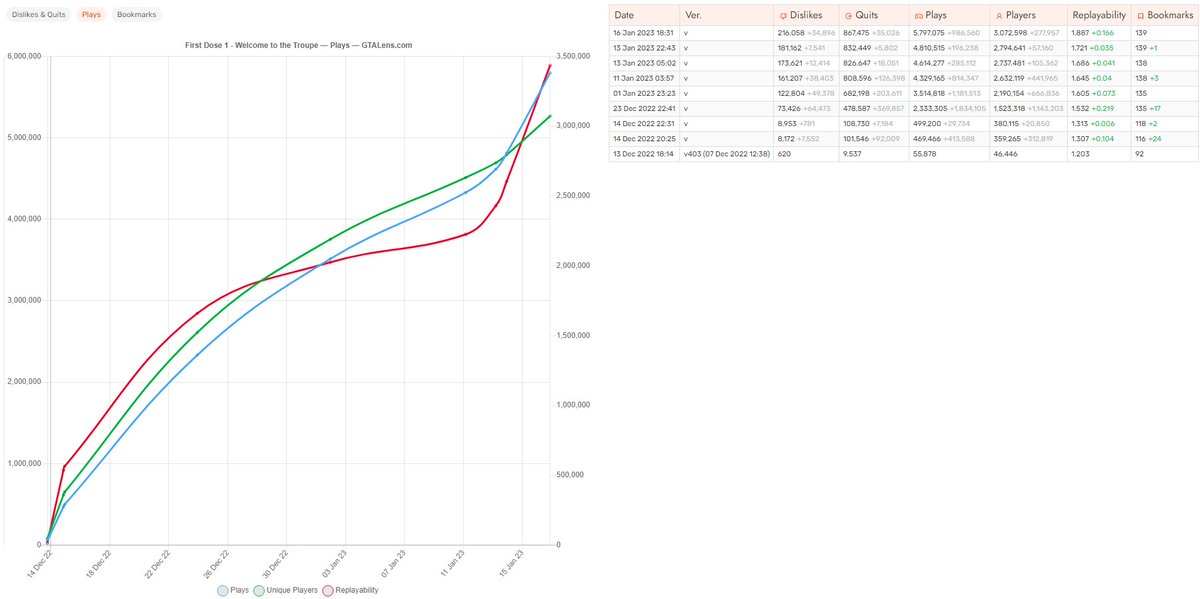Click the 122,804 dislikes value
The image size is (1200, 599).
[x=790, y=91]
